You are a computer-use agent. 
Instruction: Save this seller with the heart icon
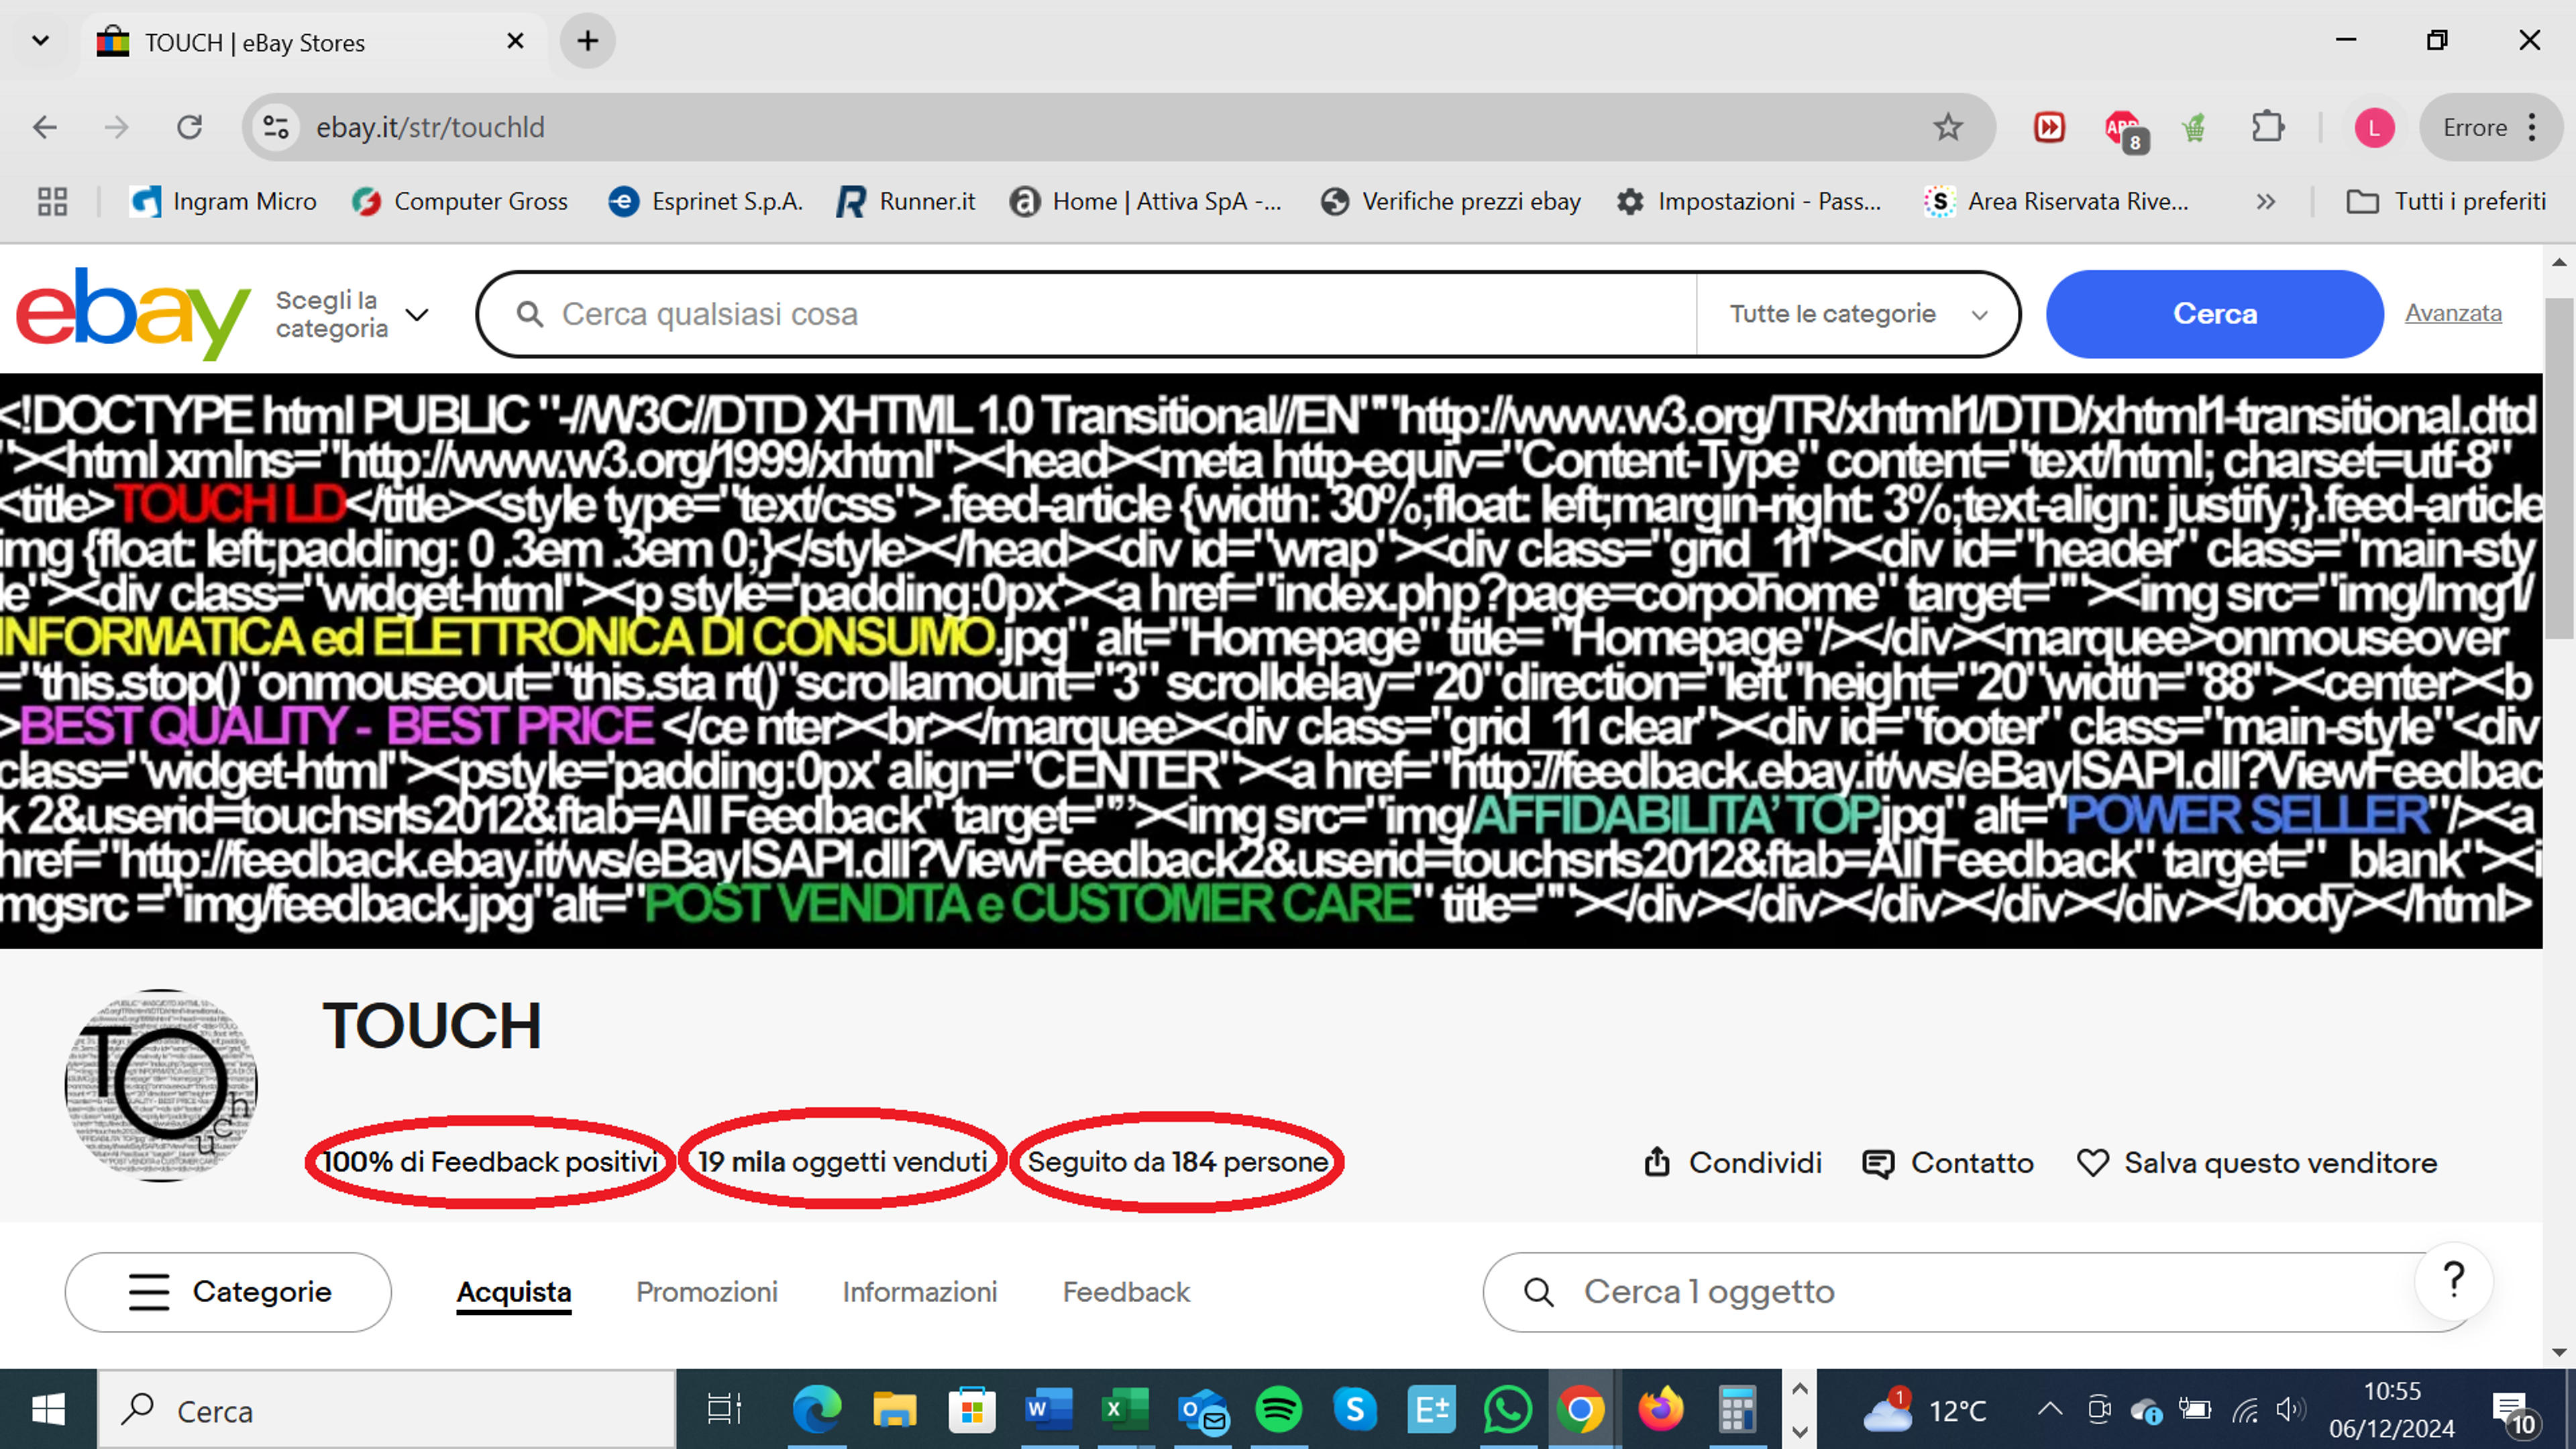(x=2092, y=1163)
